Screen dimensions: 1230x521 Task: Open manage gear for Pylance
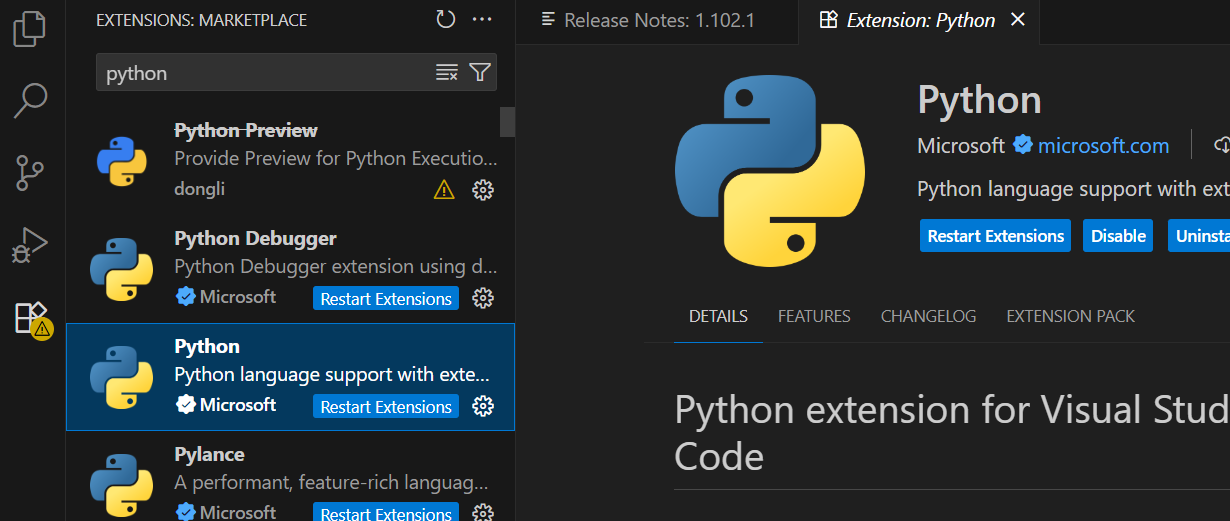tap(483, 513)
